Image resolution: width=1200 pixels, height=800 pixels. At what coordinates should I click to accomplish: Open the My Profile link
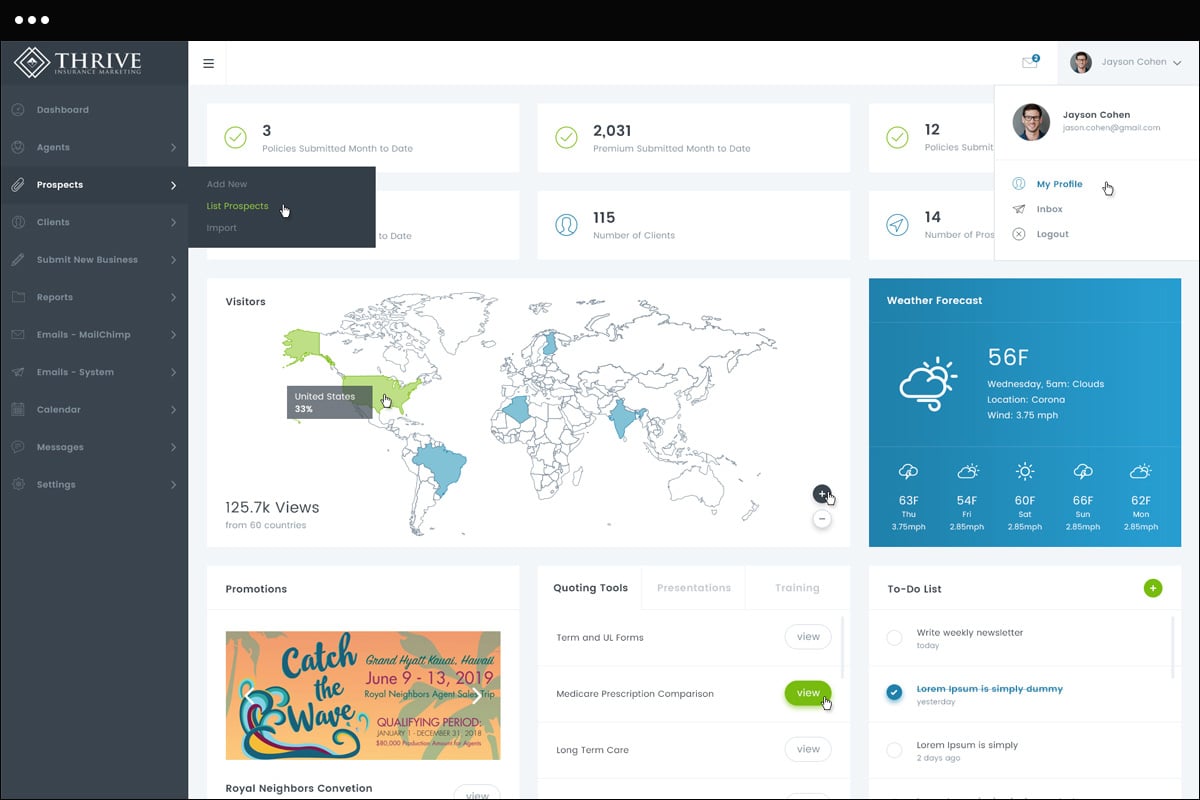1059,184
